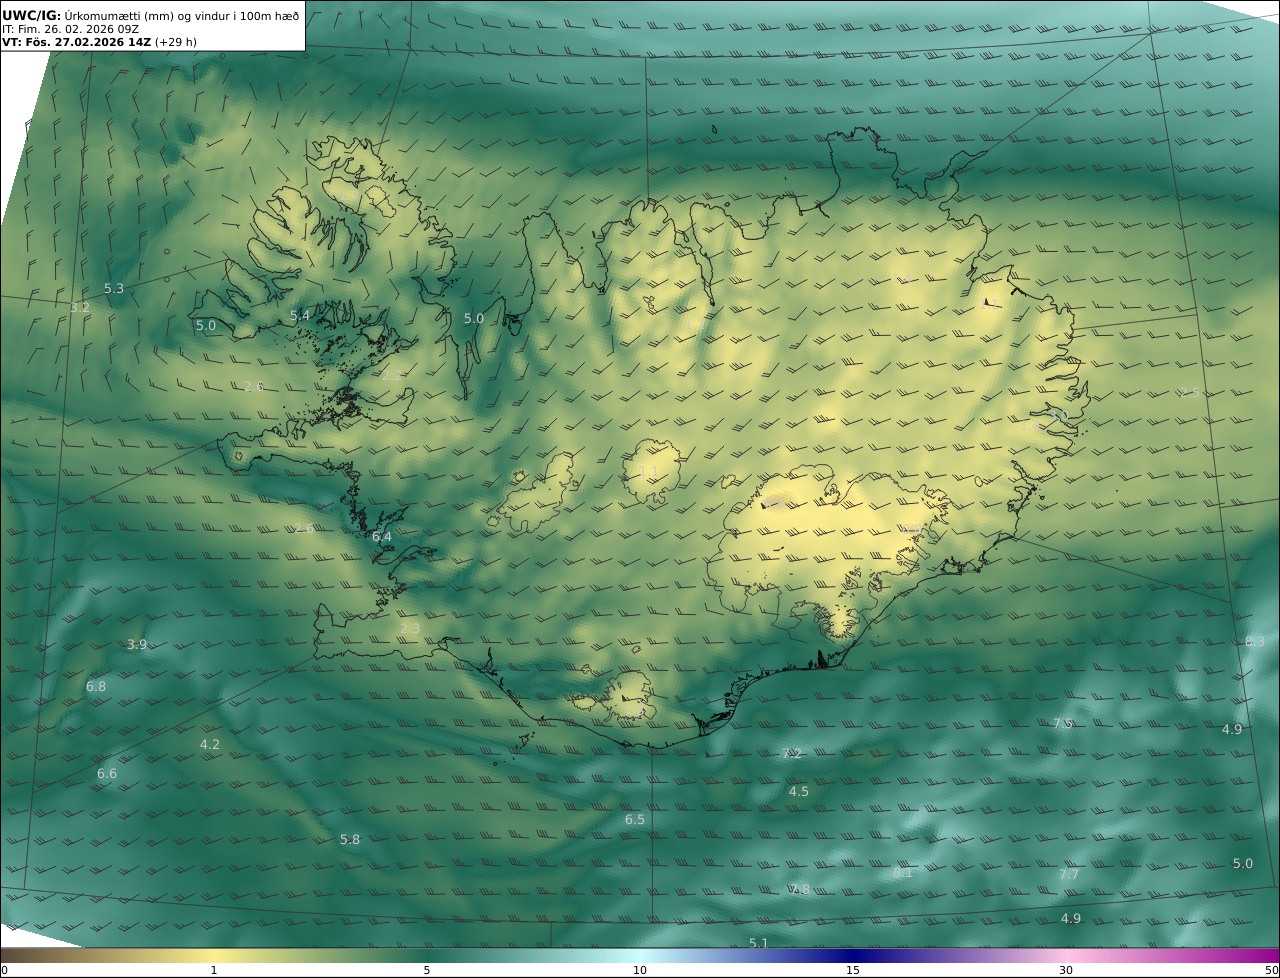Click the yellow colorbar segment at 1

(x=214, y=956)
